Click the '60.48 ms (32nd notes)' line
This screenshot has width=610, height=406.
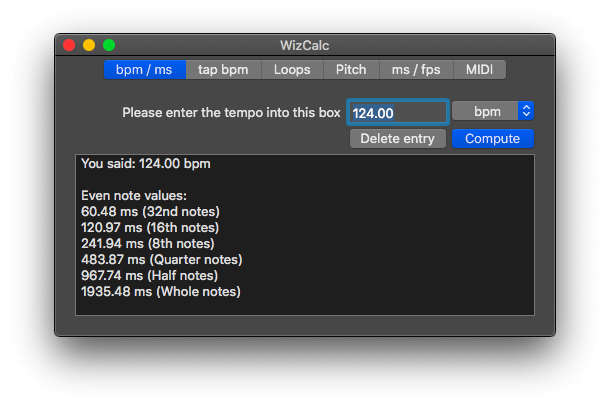pos(150,212)
